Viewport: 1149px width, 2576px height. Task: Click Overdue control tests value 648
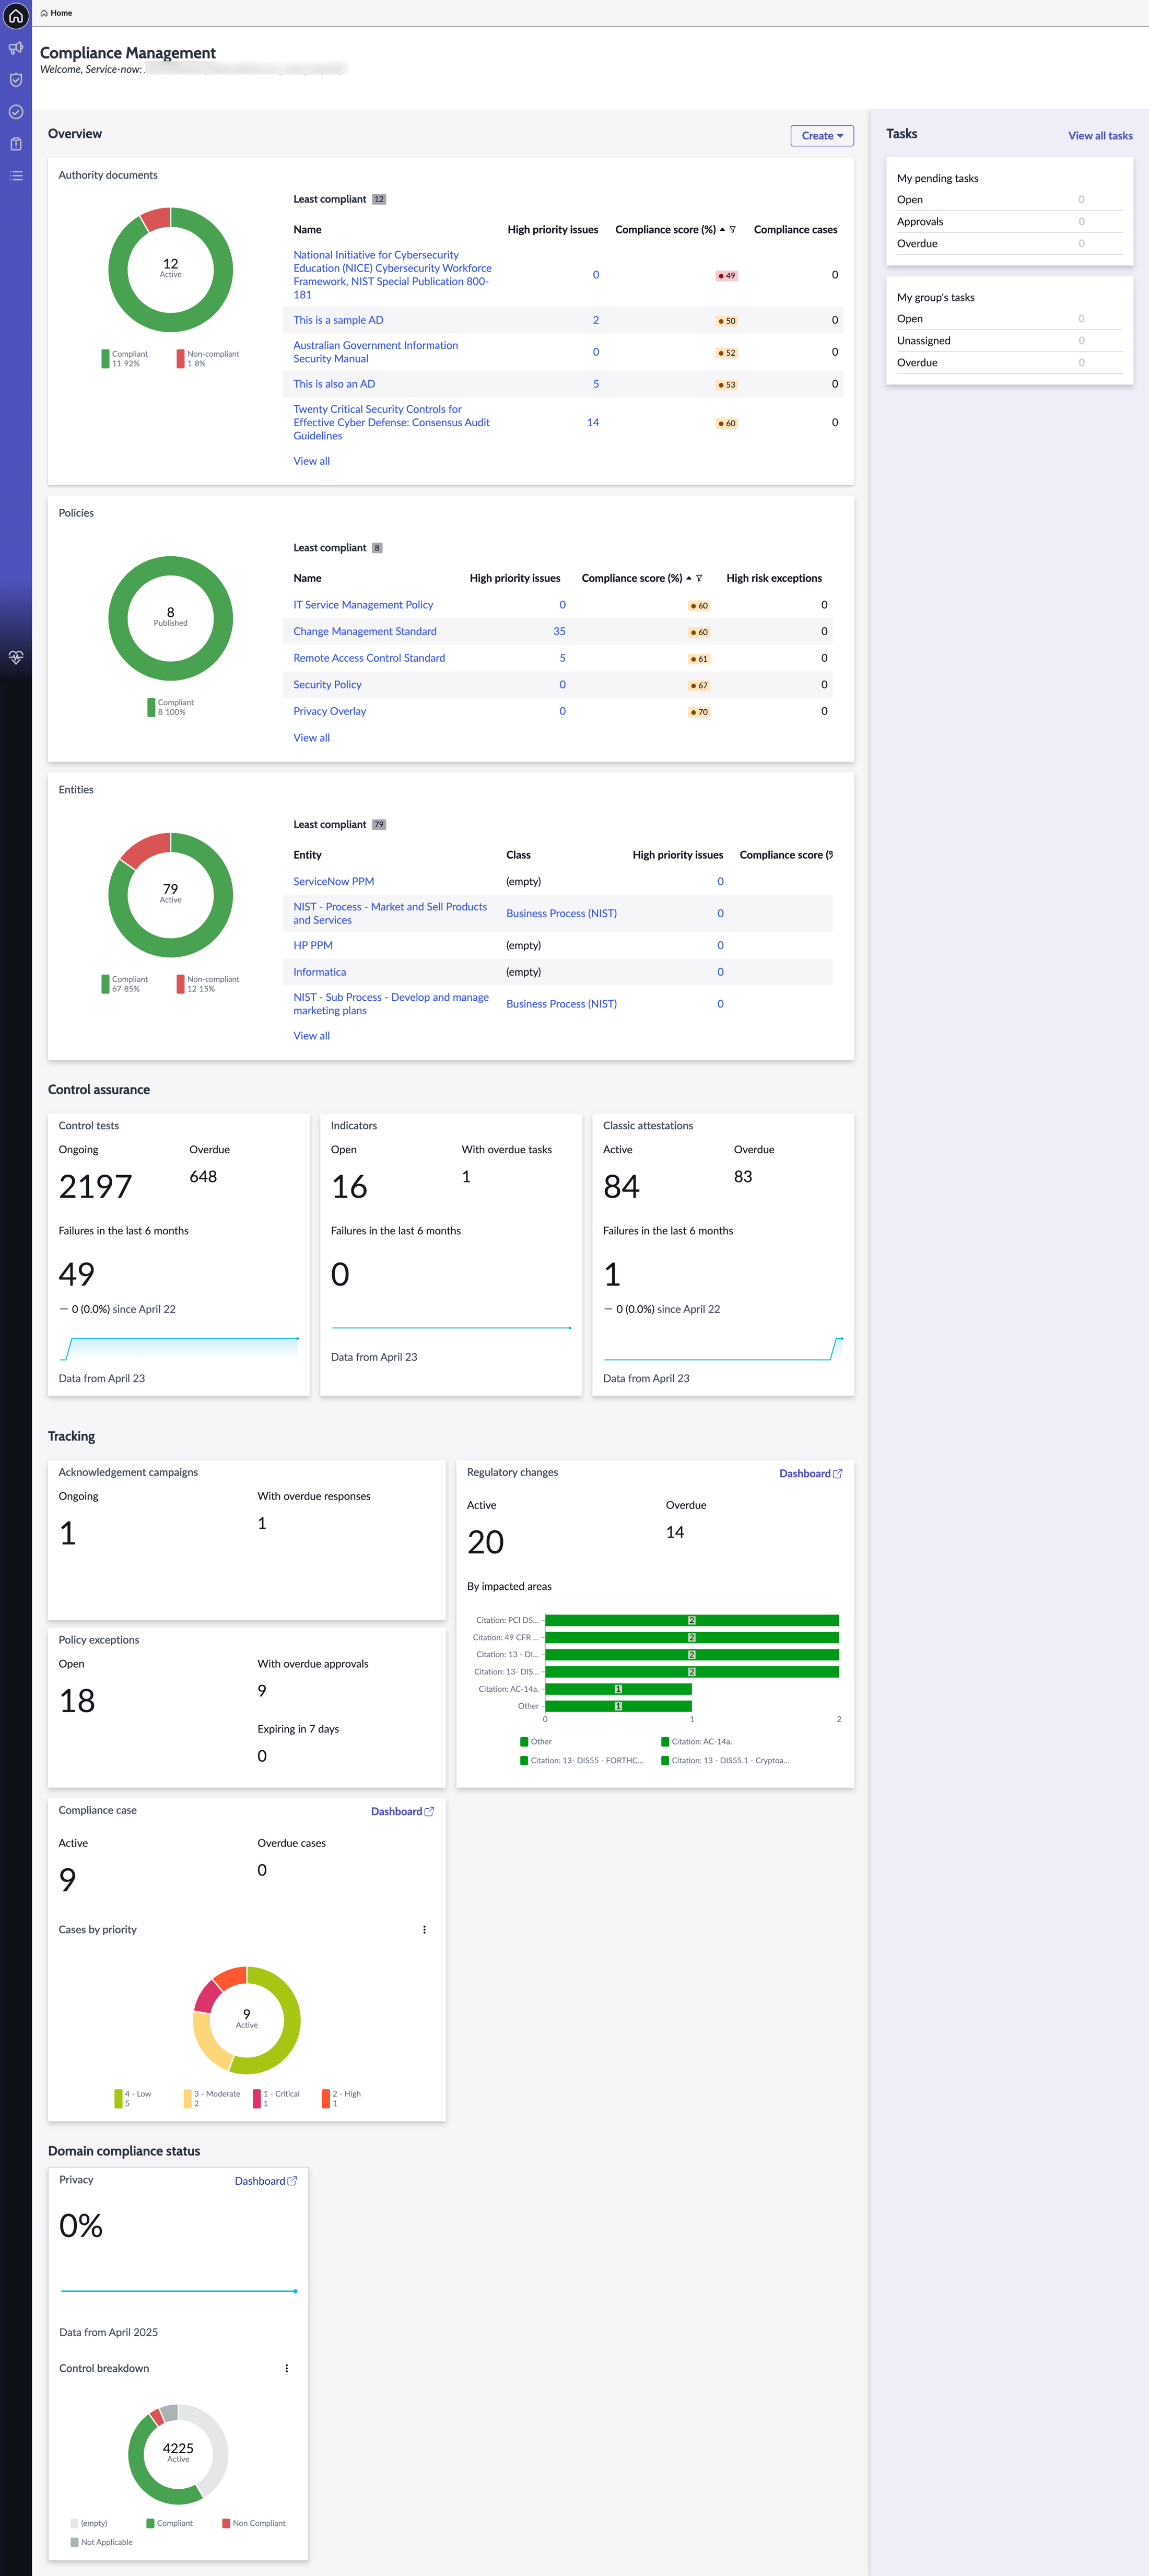click(x=203, y=1177)
